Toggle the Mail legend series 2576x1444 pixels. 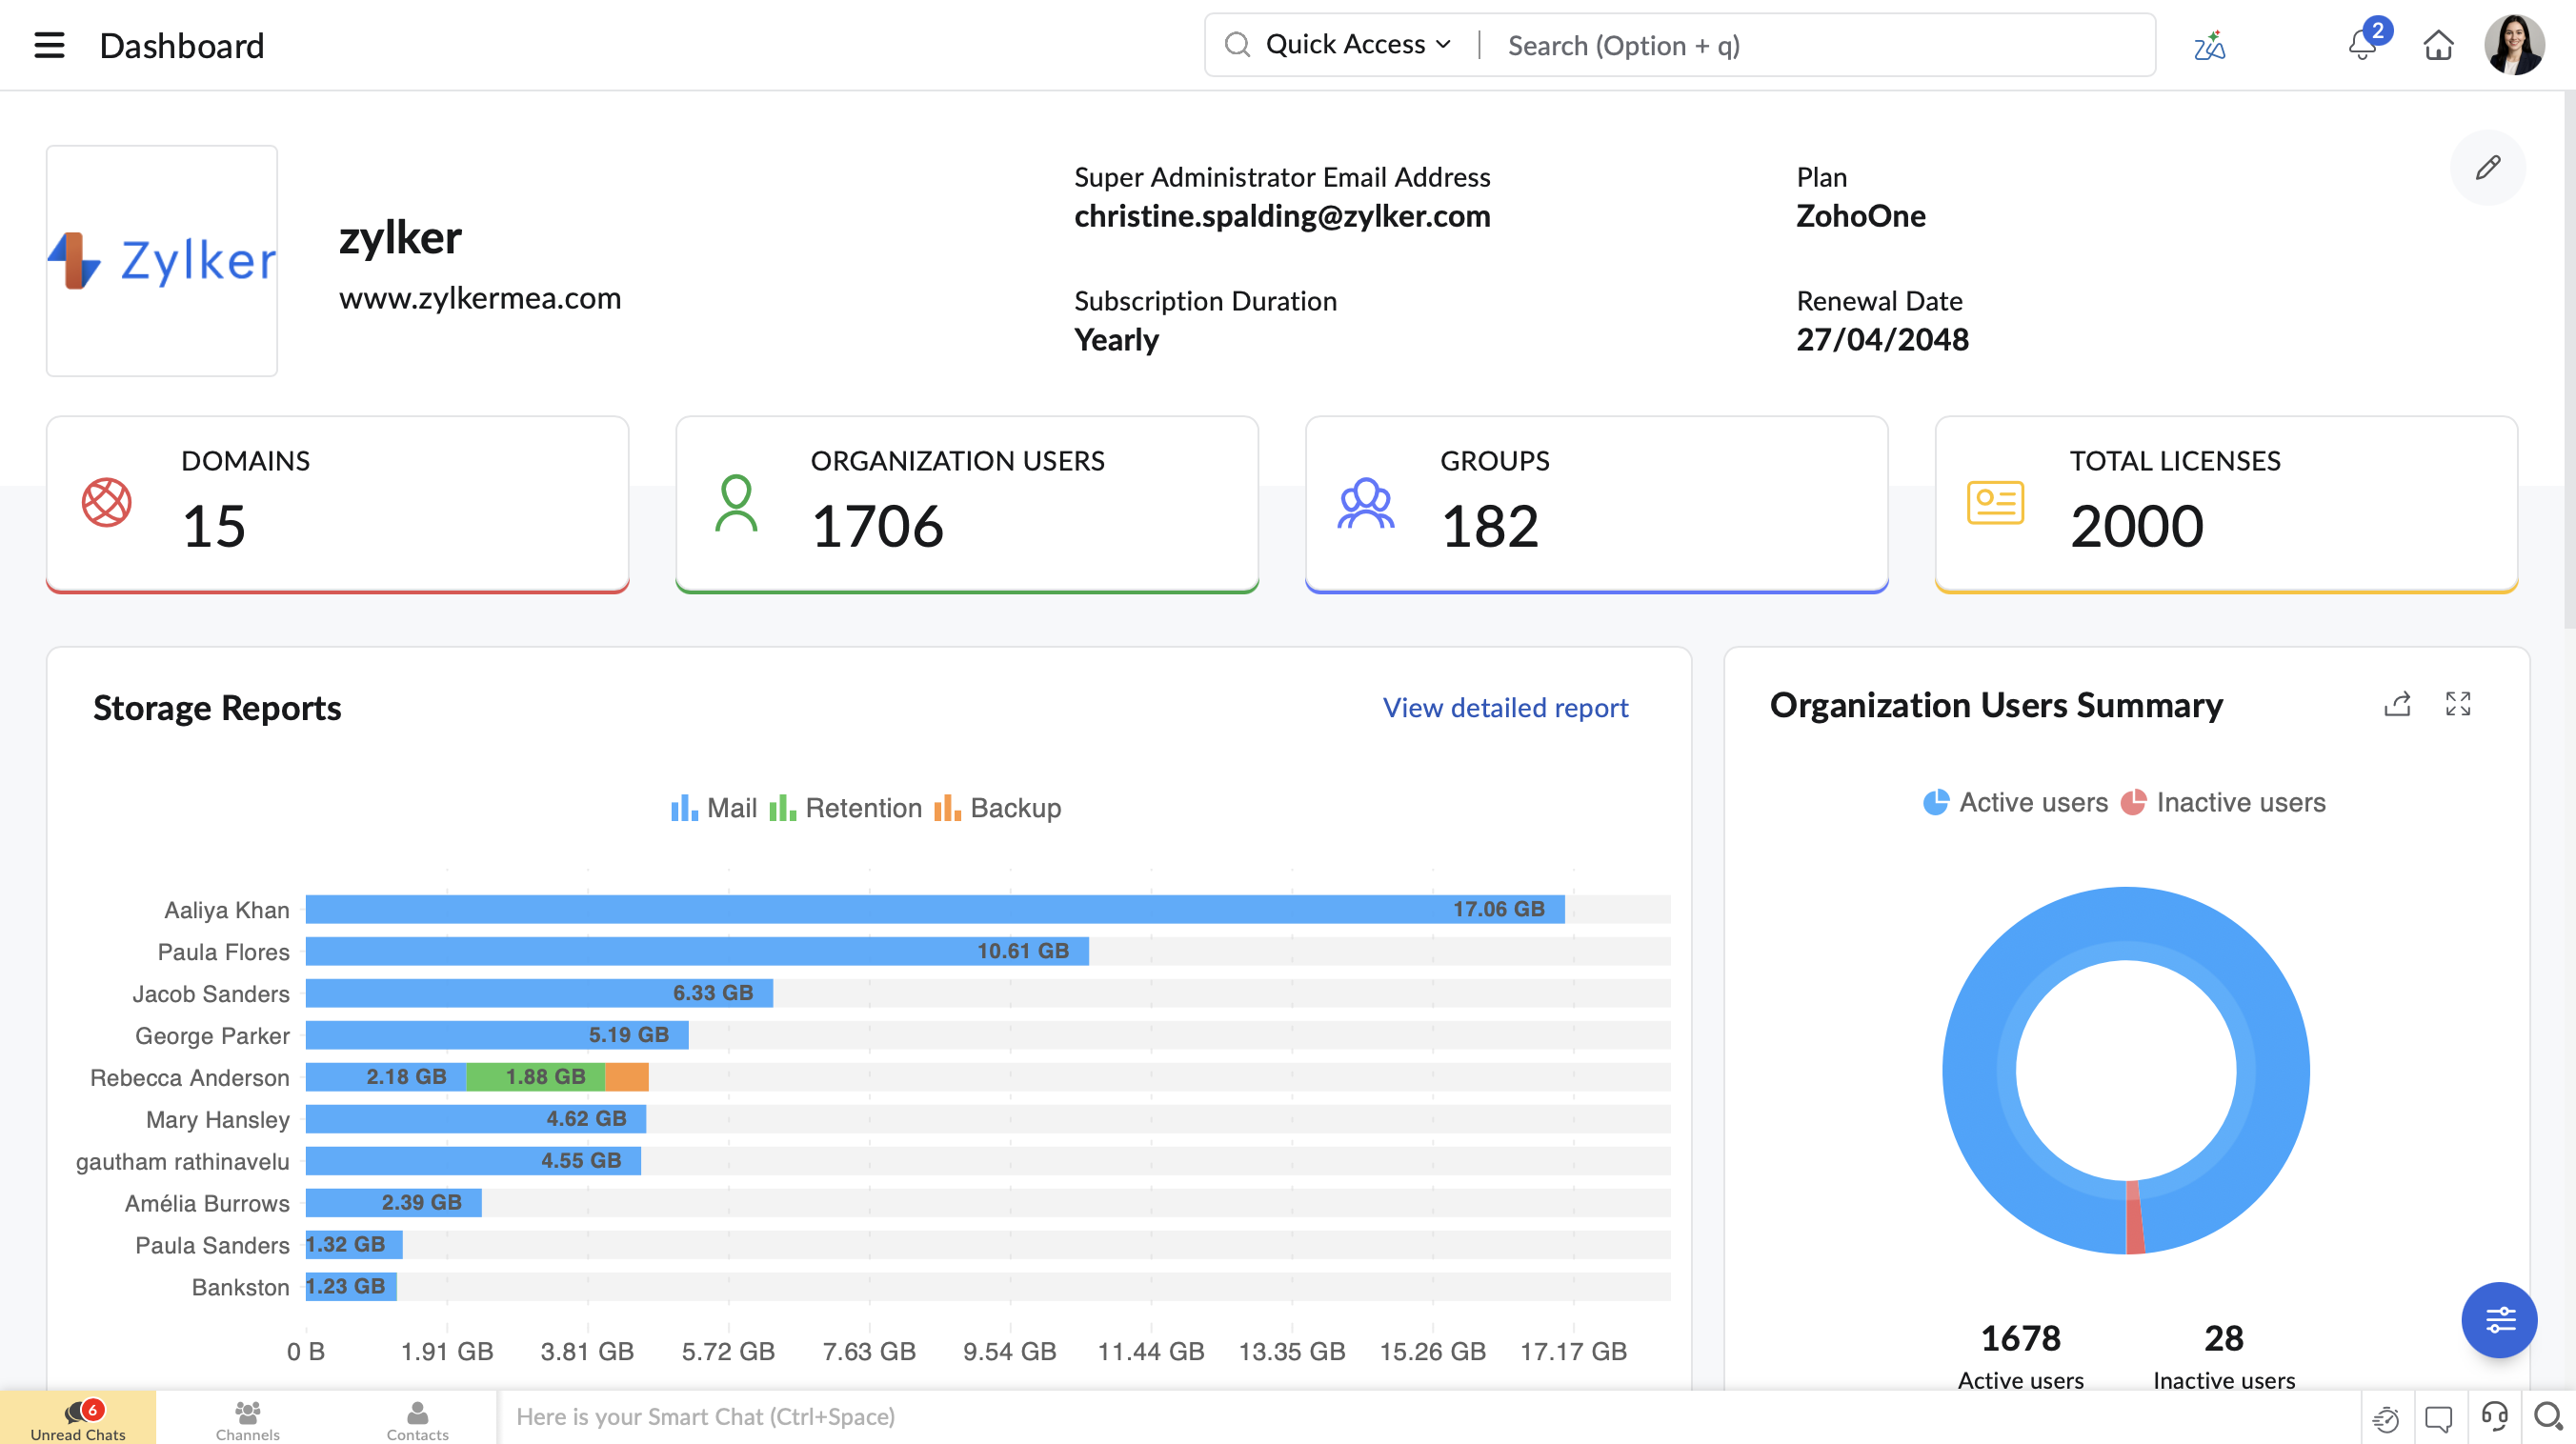pos(713,808)
